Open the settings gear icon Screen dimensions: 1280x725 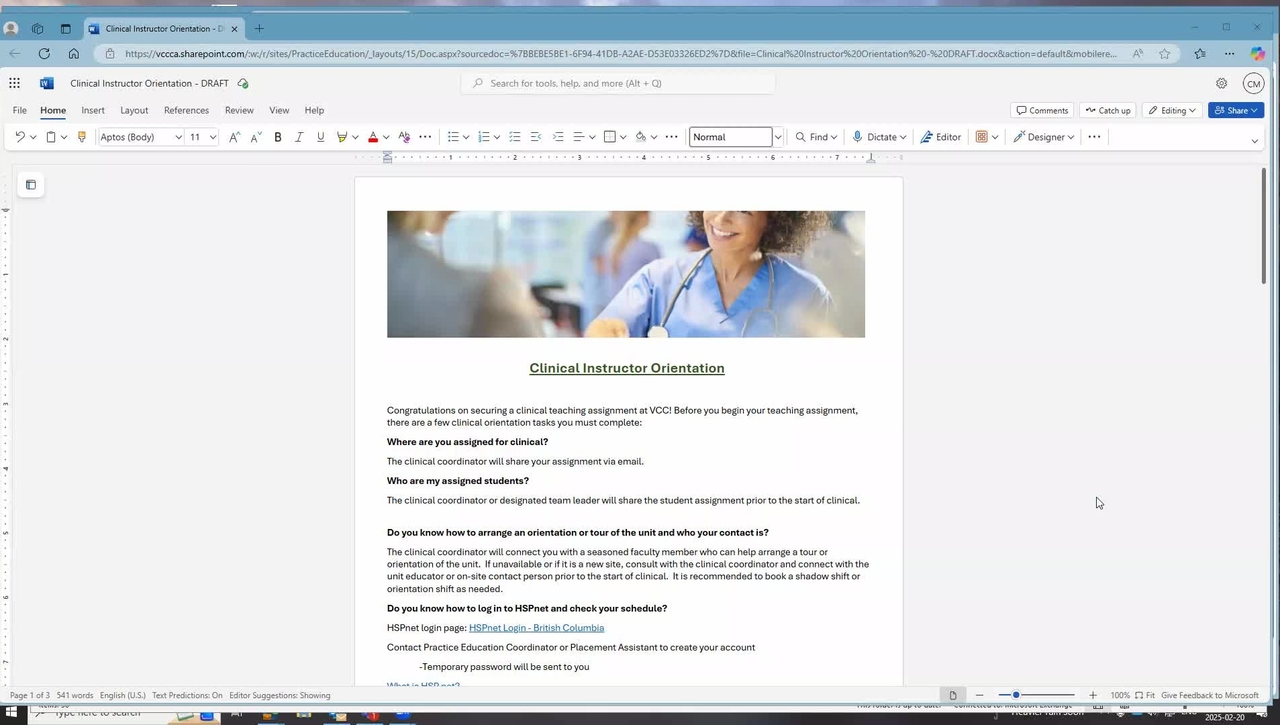(1221, 83)
